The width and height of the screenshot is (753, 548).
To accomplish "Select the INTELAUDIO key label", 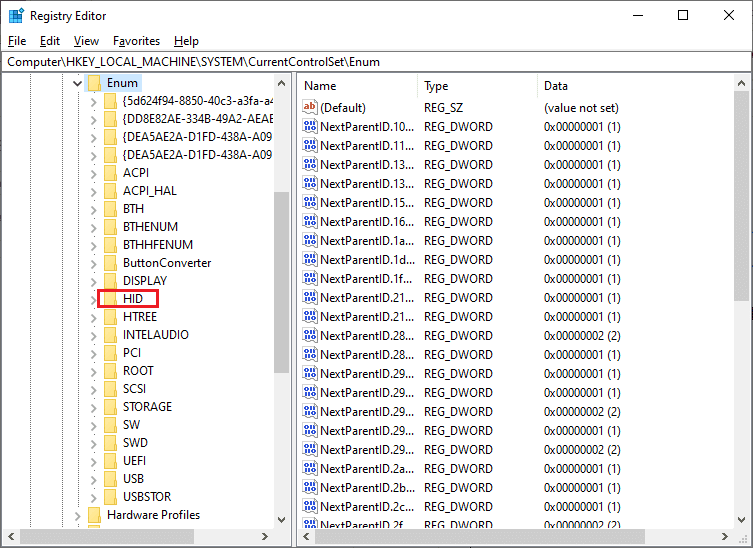I will [x=156, y=335].
